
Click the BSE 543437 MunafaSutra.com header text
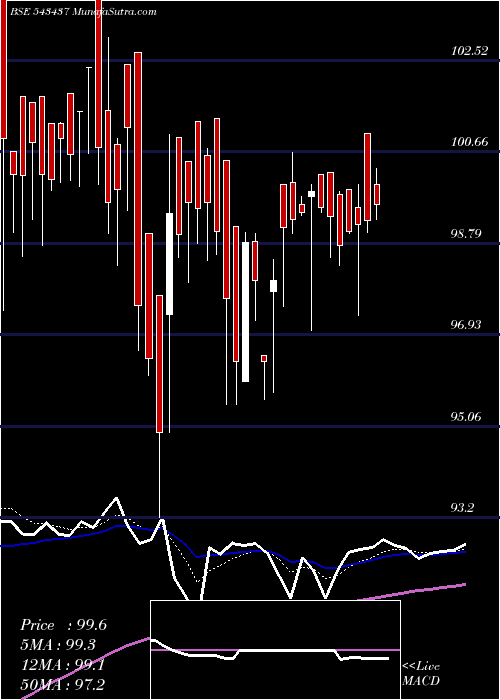point(83,12)
